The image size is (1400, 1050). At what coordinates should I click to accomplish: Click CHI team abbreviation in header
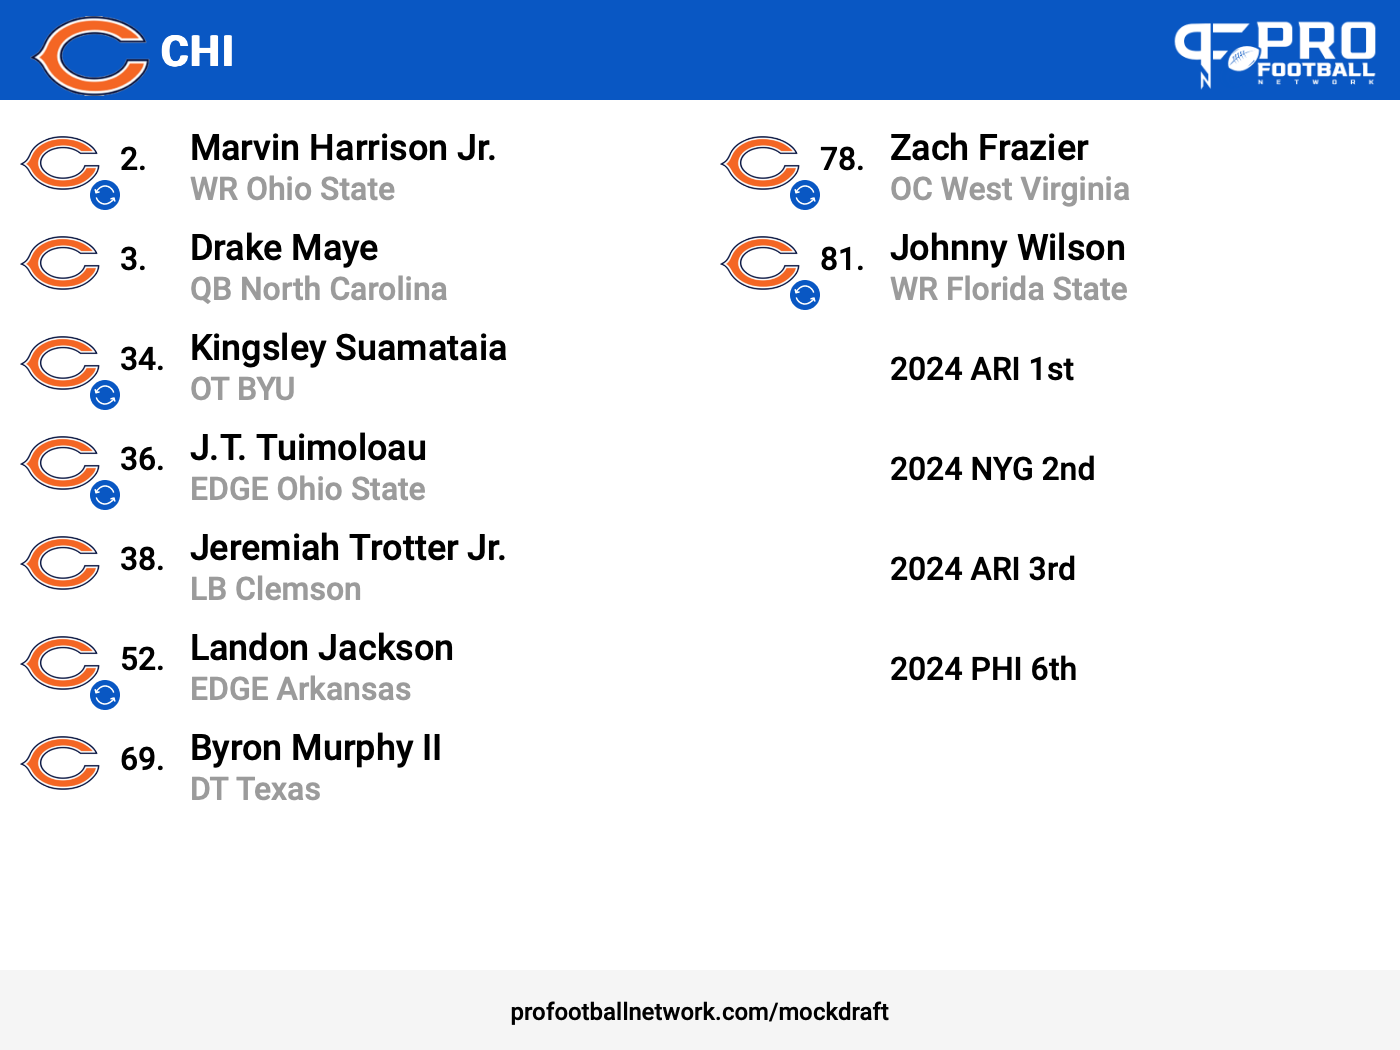[x=197, y=52]
